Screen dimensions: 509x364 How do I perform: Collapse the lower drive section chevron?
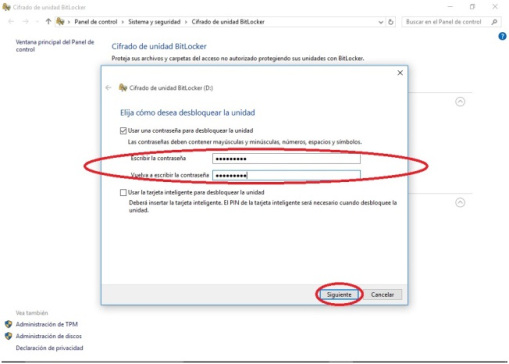[x=460, y=203]
